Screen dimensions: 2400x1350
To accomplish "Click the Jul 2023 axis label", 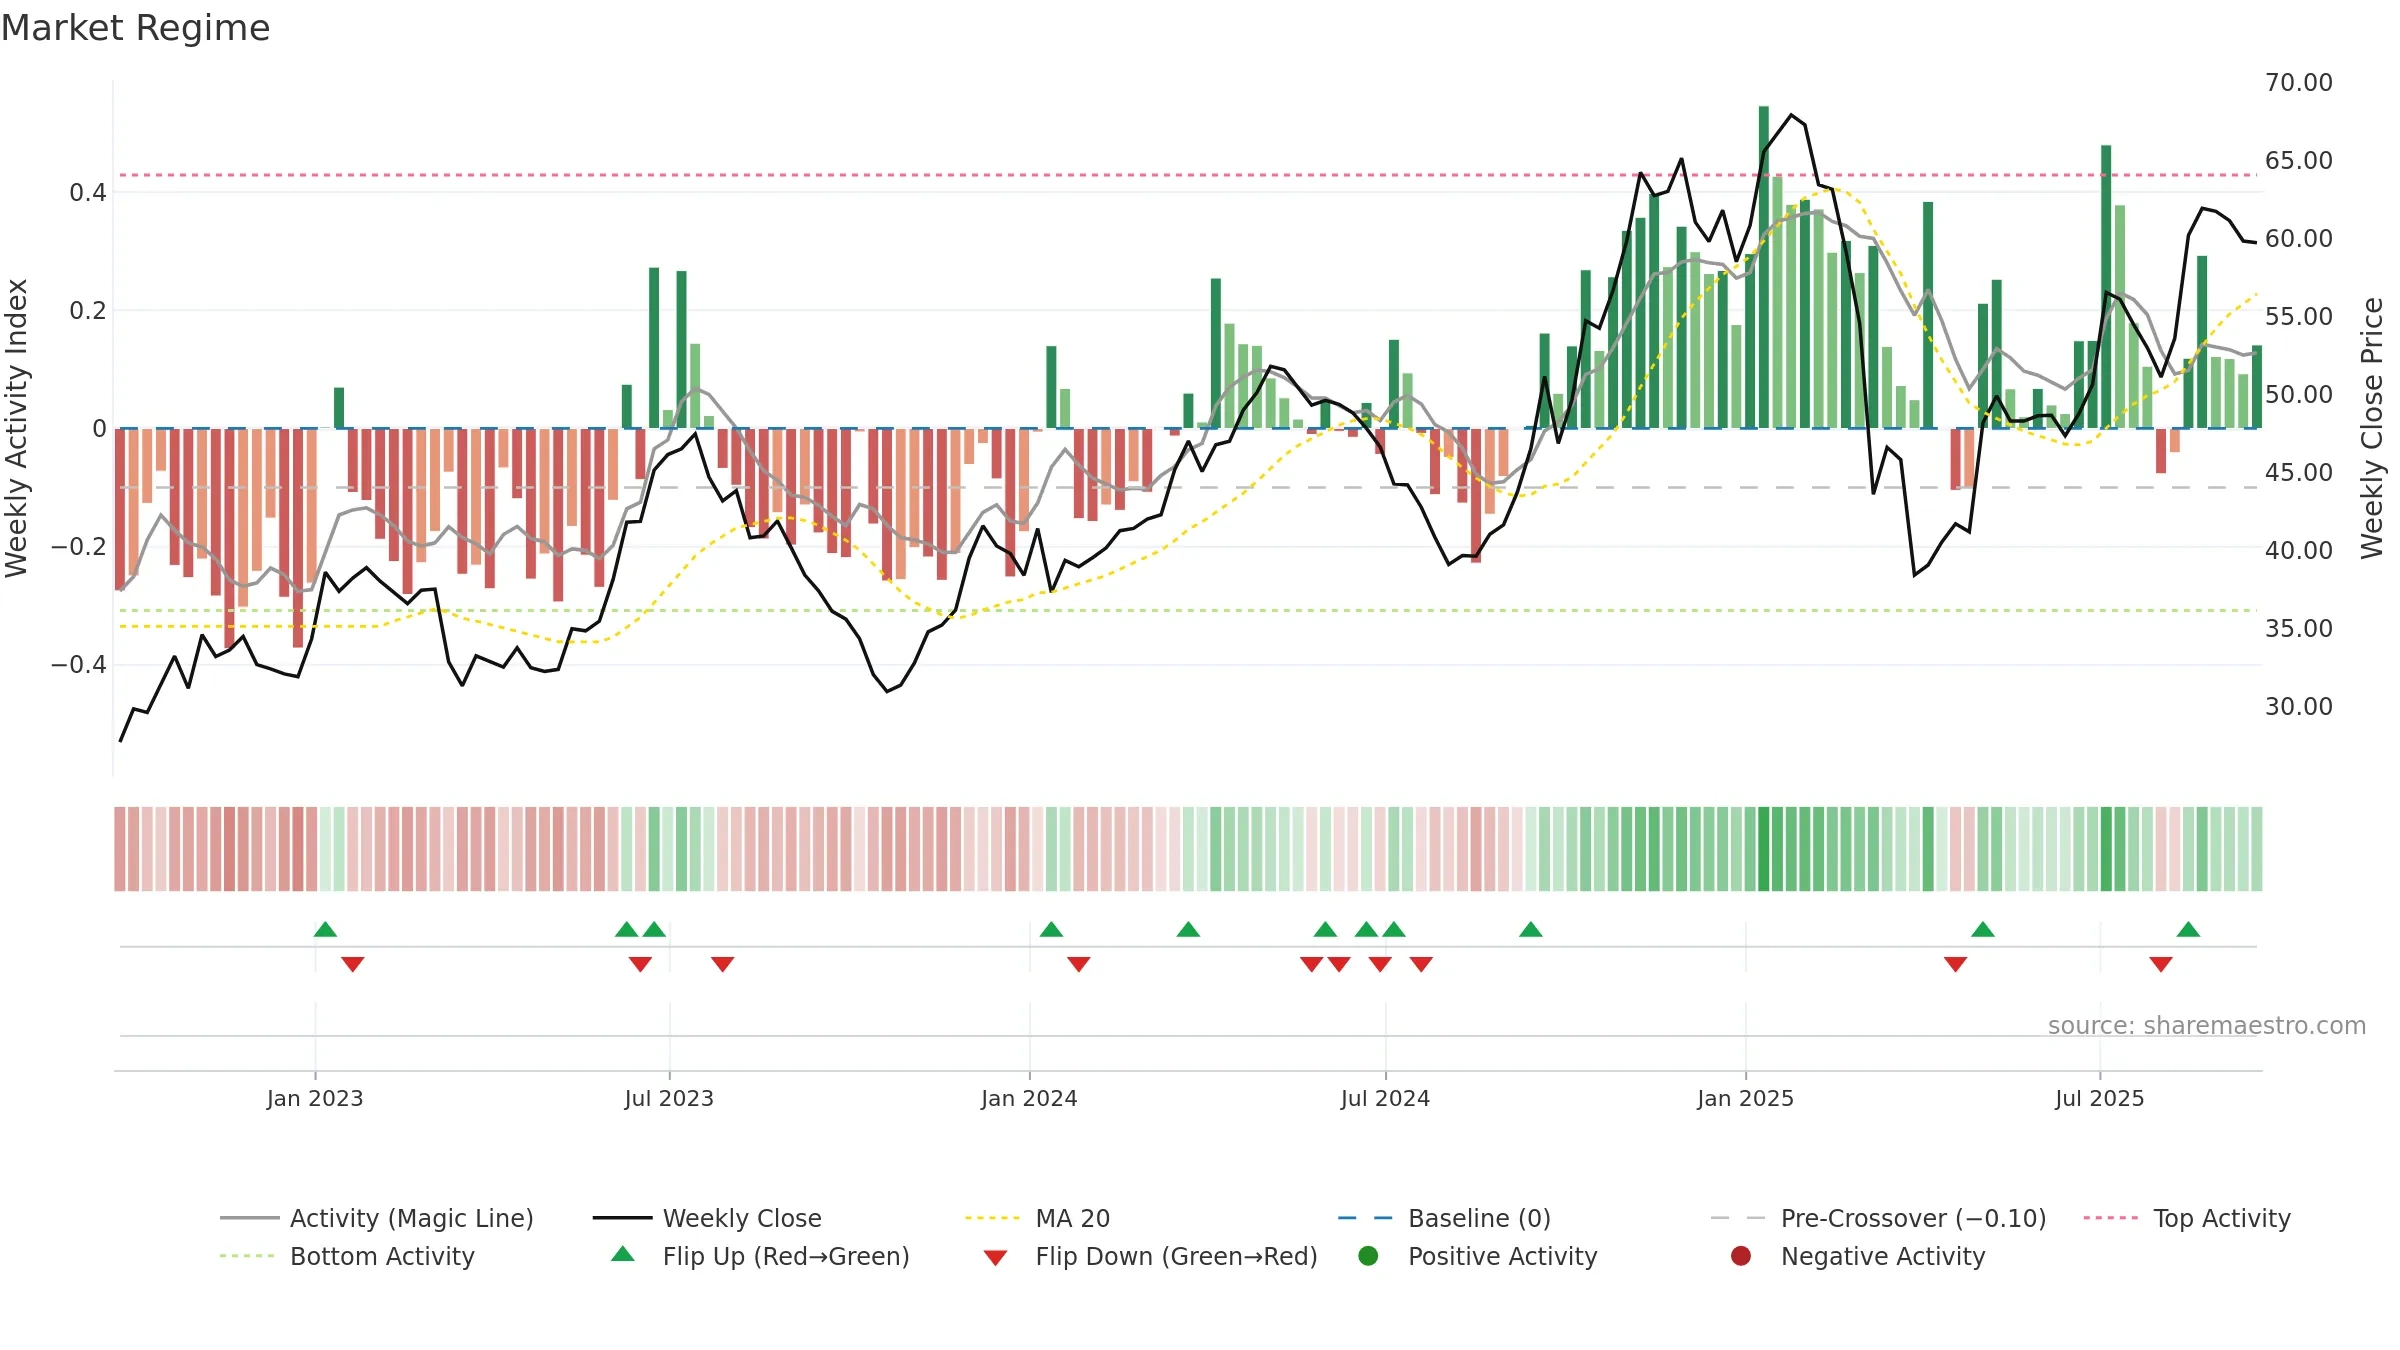I will [x=669, y=1098].
